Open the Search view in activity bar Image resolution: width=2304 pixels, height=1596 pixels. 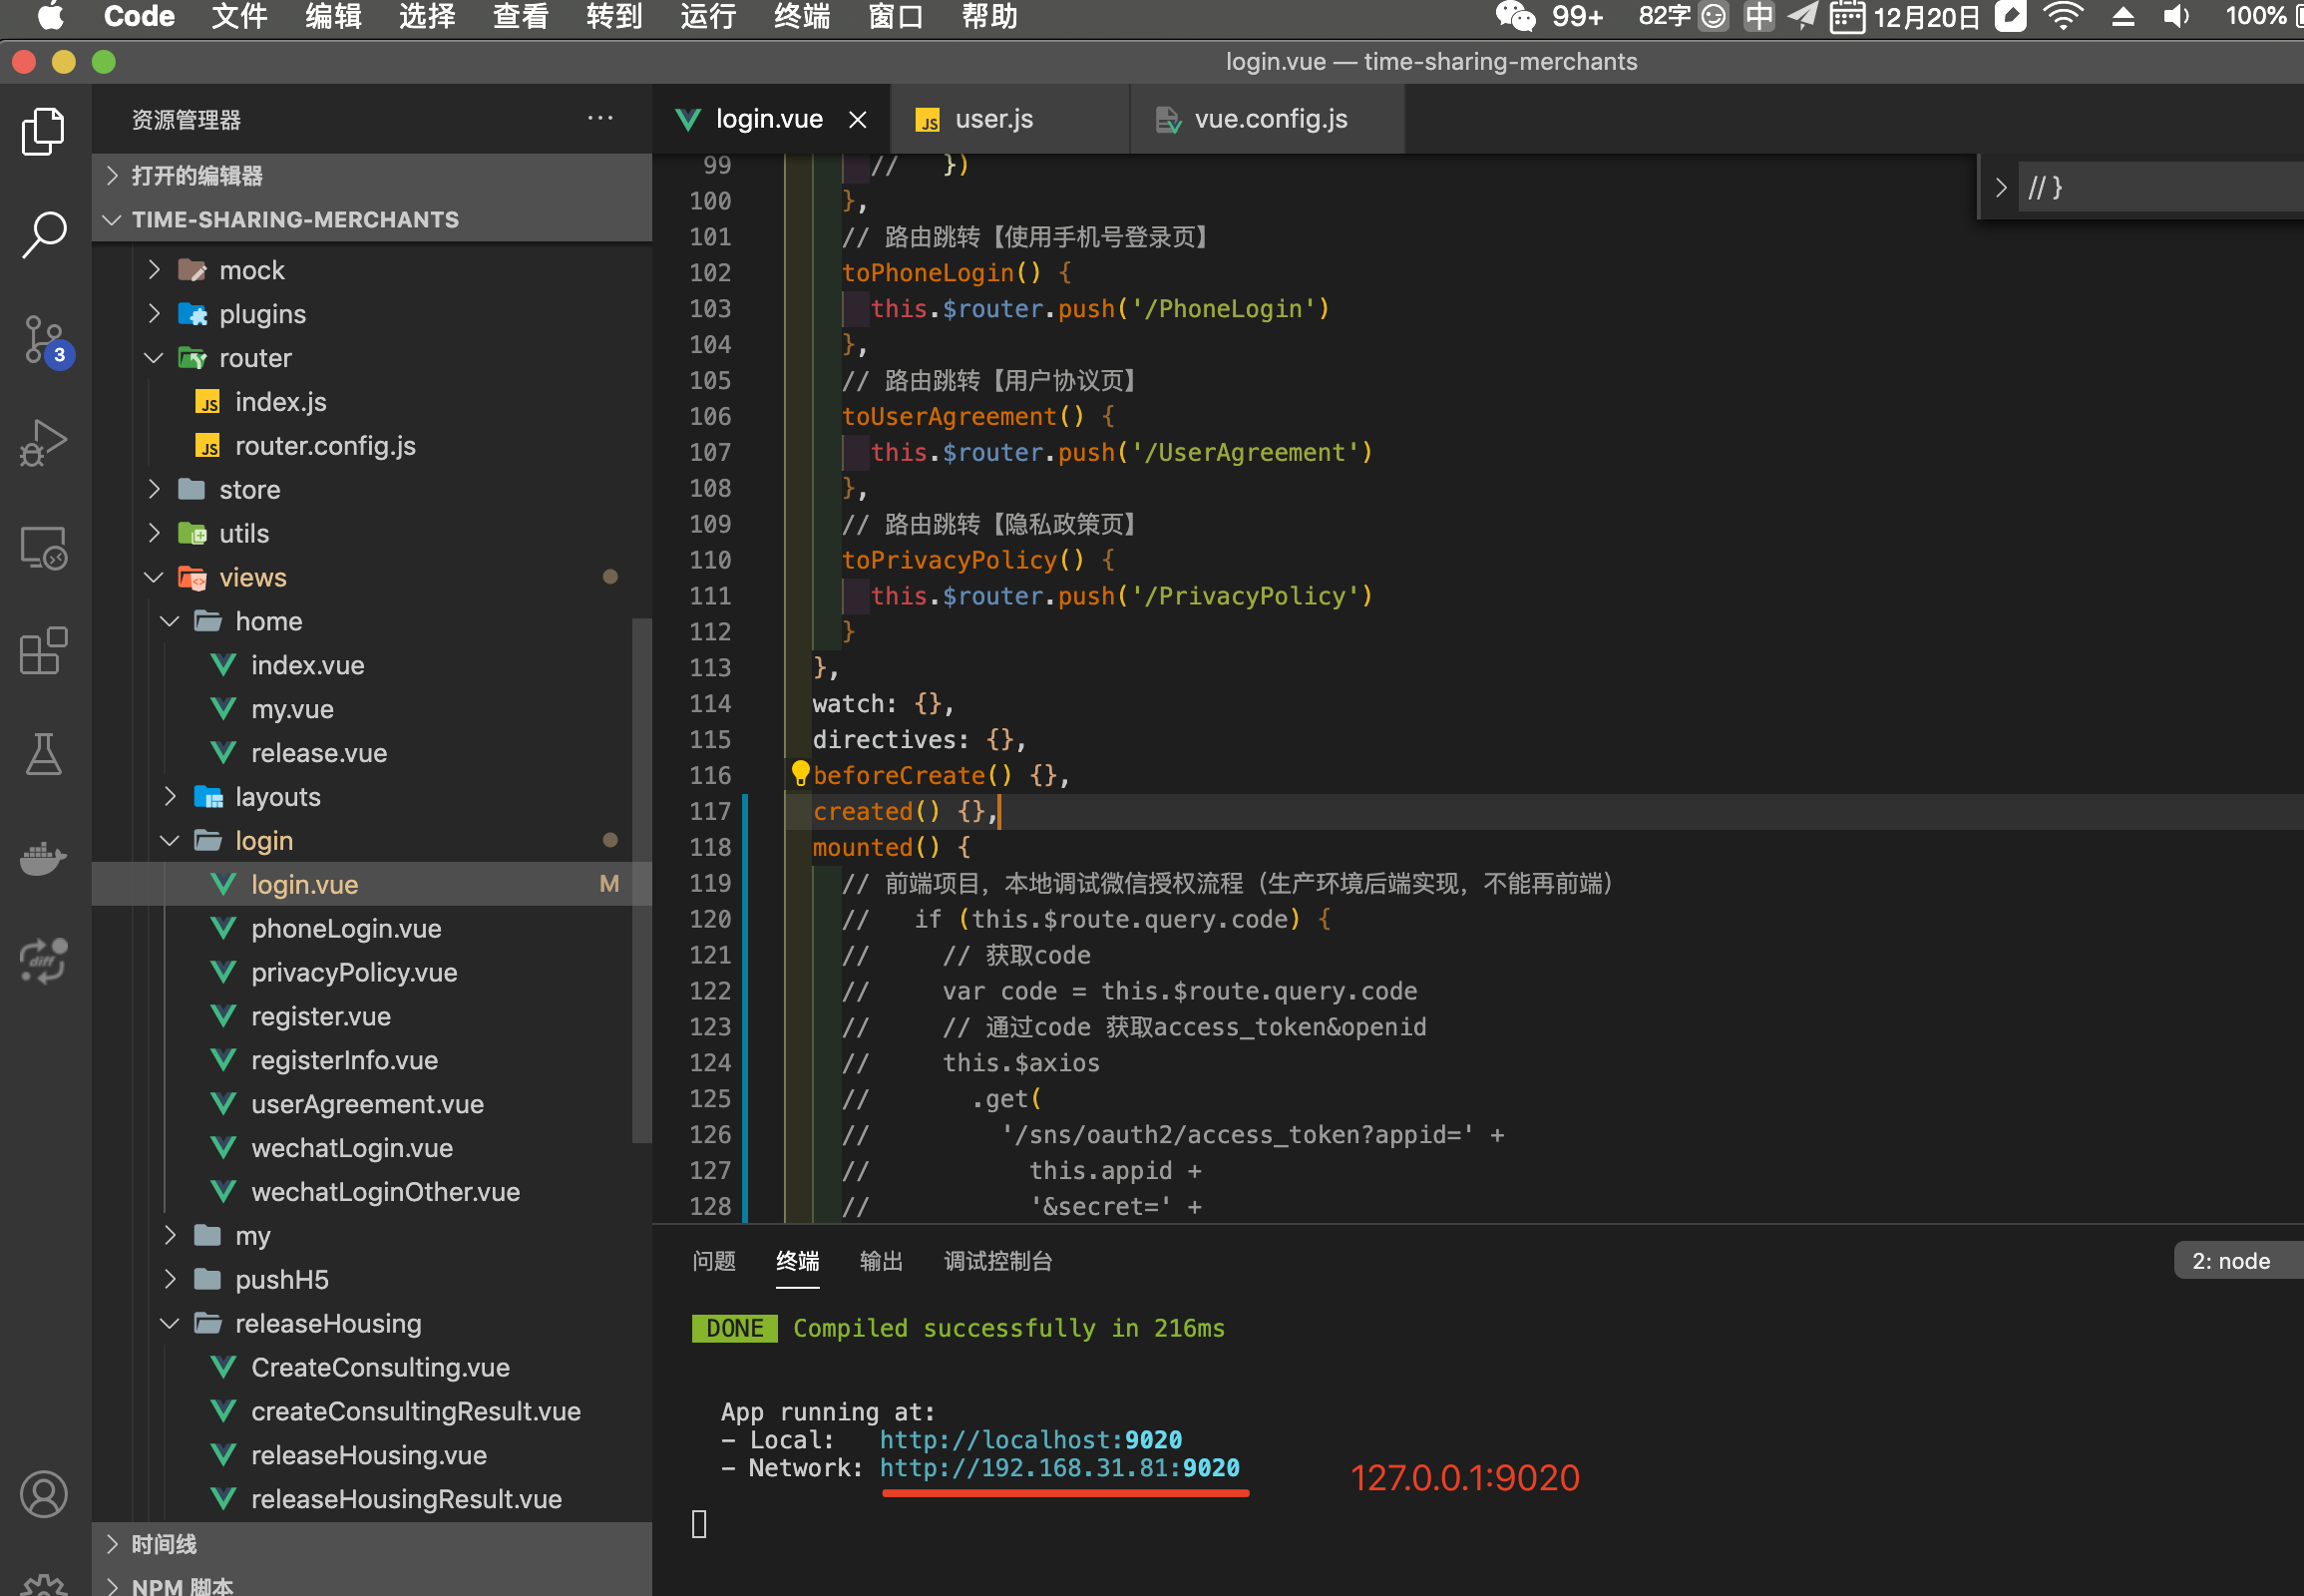tap(44, 234)
